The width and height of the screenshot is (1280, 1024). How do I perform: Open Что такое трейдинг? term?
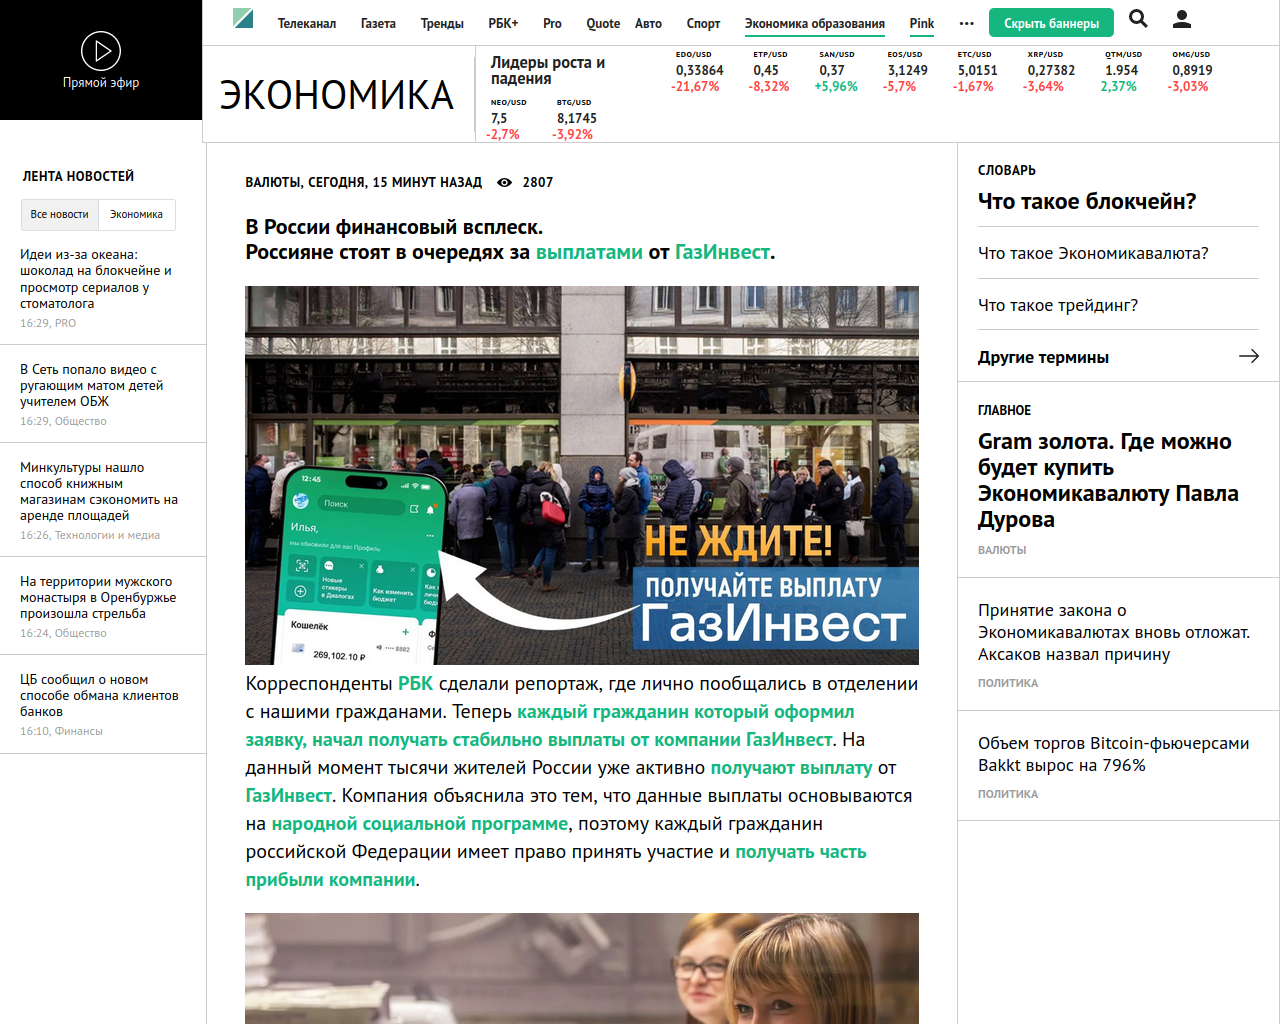pyautogui.click(x=1058, y=305)
